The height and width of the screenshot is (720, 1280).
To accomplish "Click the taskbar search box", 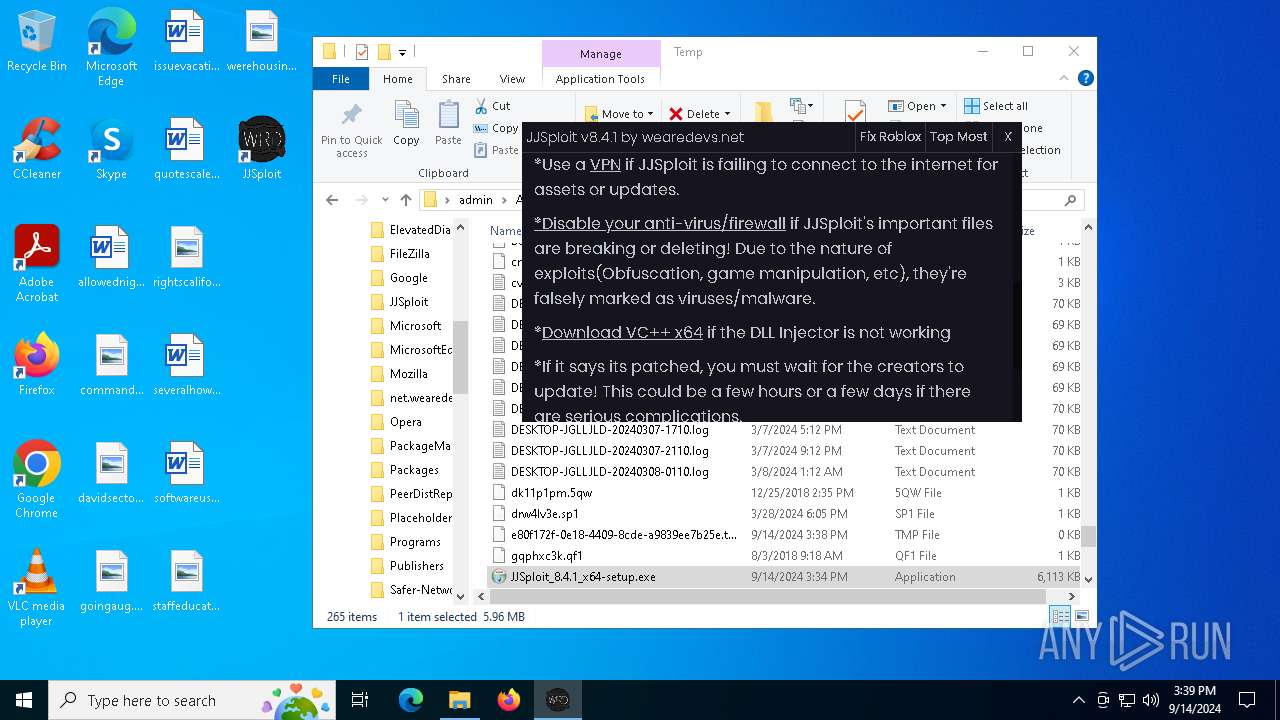I will (194, 700).
